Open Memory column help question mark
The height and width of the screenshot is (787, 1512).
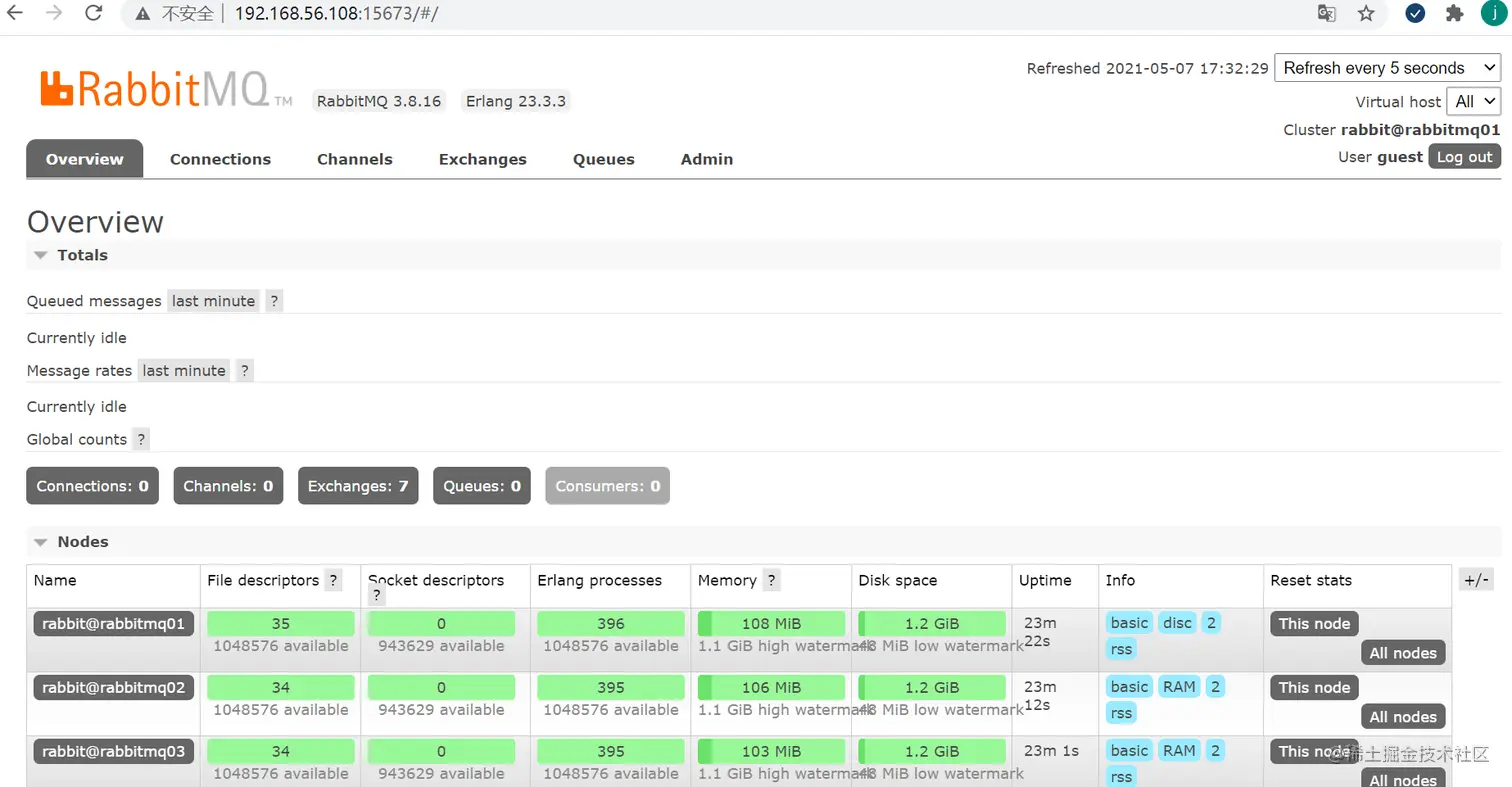point(771,580)
